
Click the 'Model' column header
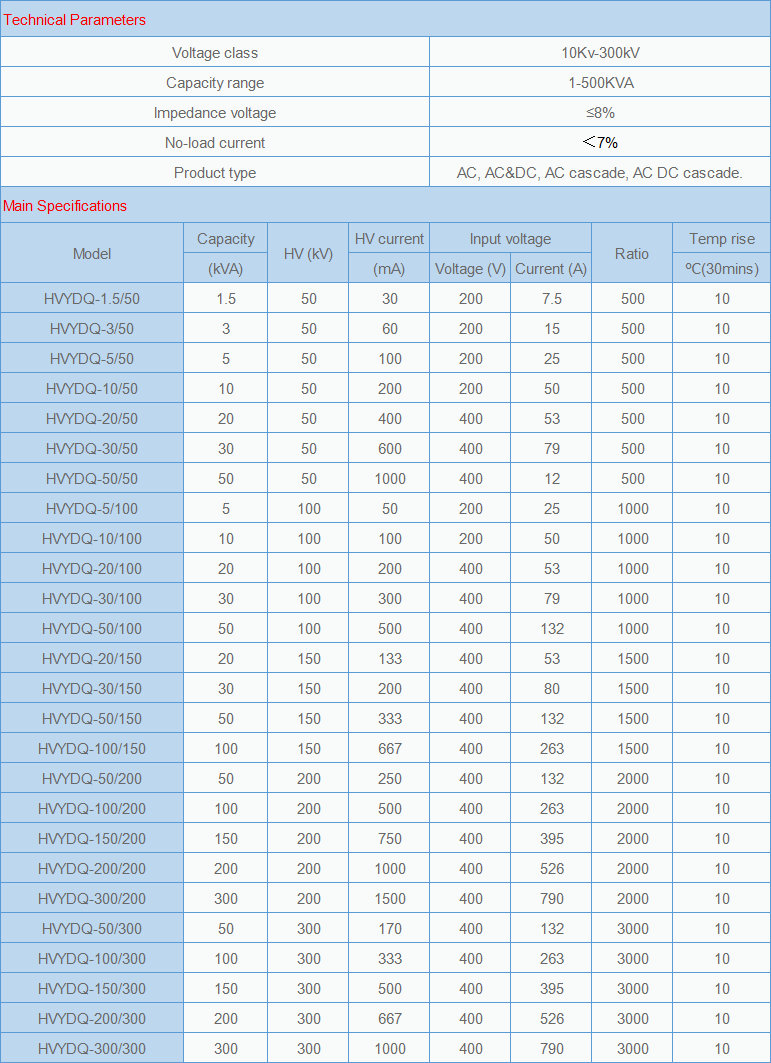point(92,254)
